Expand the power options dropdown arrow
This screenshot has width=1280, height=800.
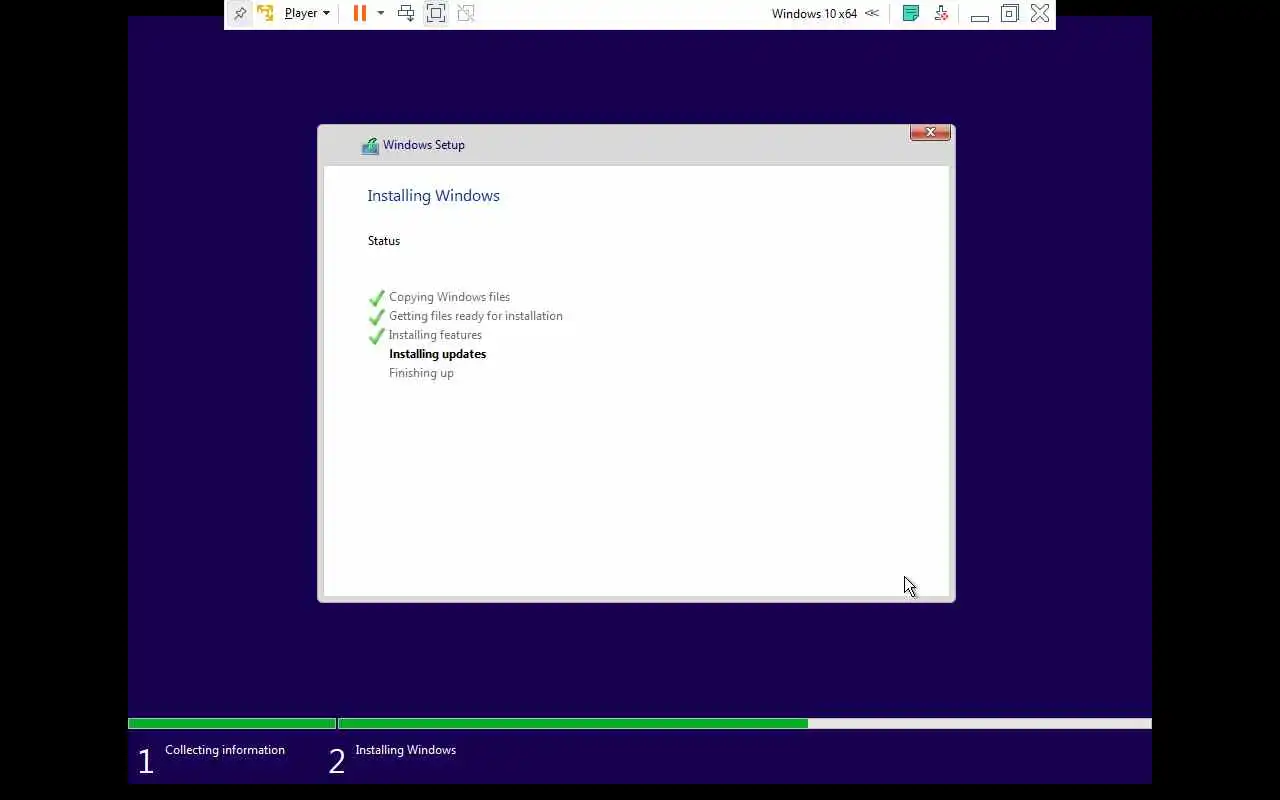[380, 13]
